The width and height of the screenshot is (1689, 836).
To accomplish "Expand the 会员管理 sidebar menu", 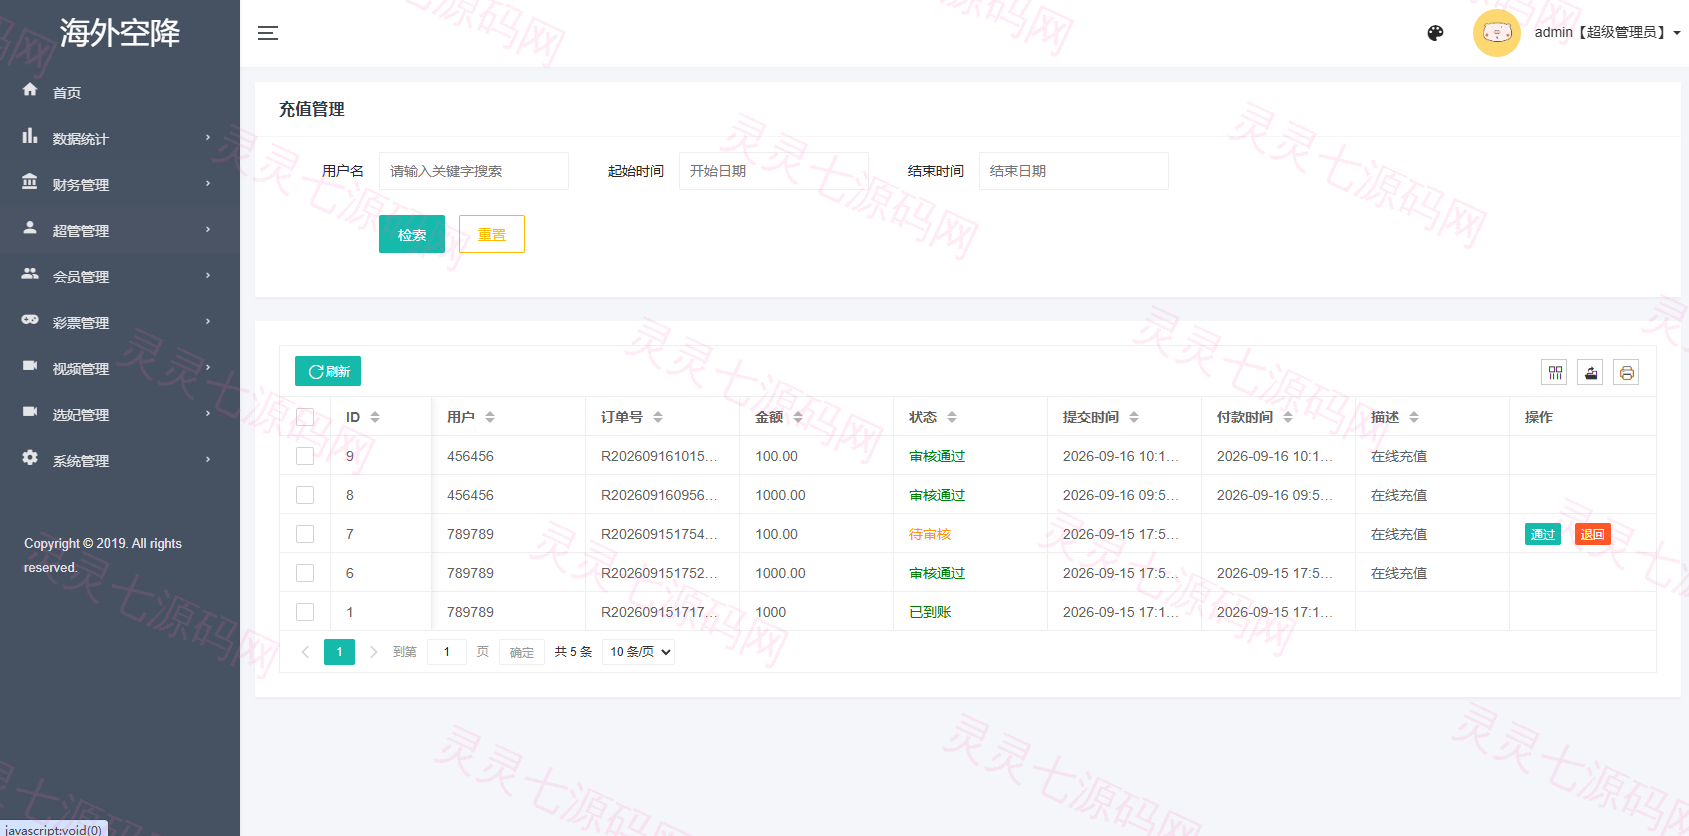I will coord(120,276).
